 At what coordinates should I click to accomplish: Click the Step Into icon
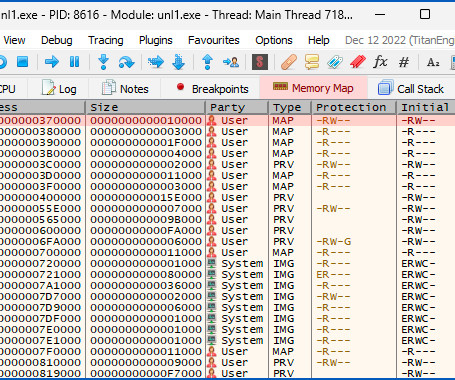pos(104,62)
